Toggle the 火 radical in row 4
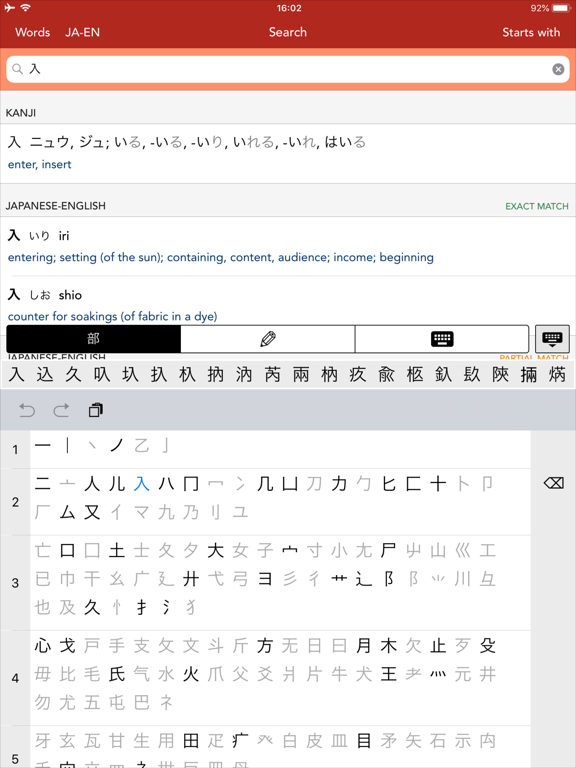 click(x=191, y=674)
